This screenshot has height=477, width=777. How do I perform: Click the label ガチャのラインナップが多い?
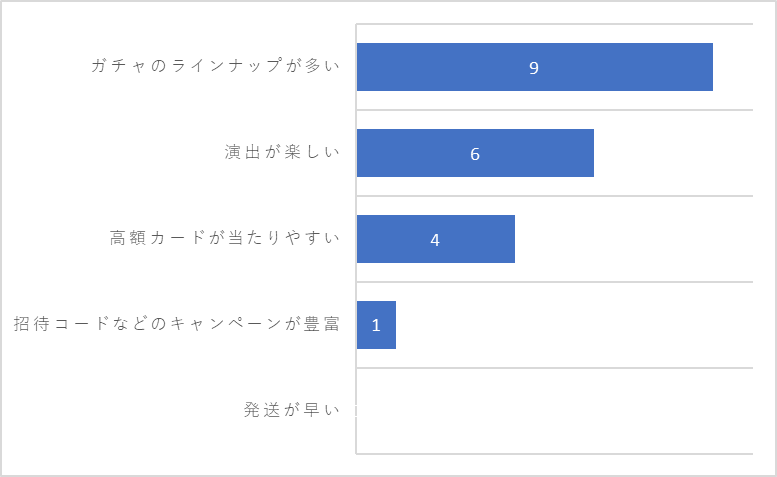(216, 66)
